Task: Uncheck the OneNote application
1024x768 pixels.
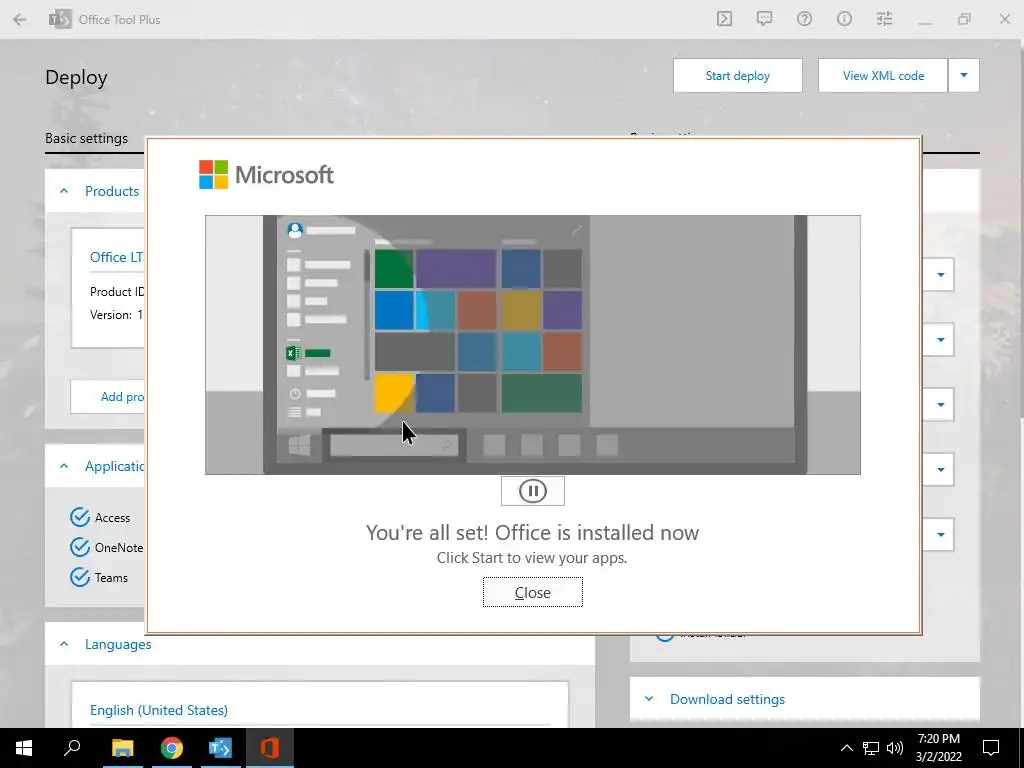Action: (x=80, y=547)
